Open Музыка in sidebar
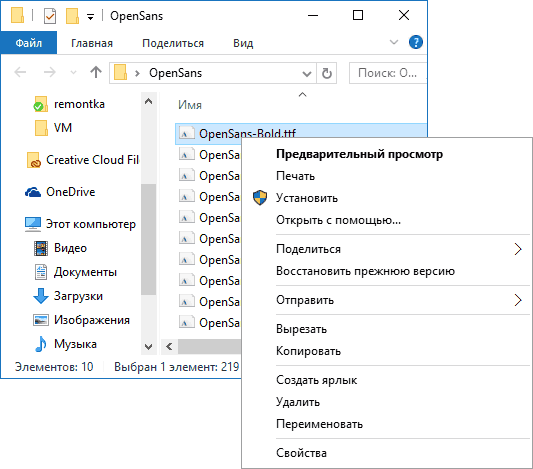 pyautogui.click(x=75, y=344)
